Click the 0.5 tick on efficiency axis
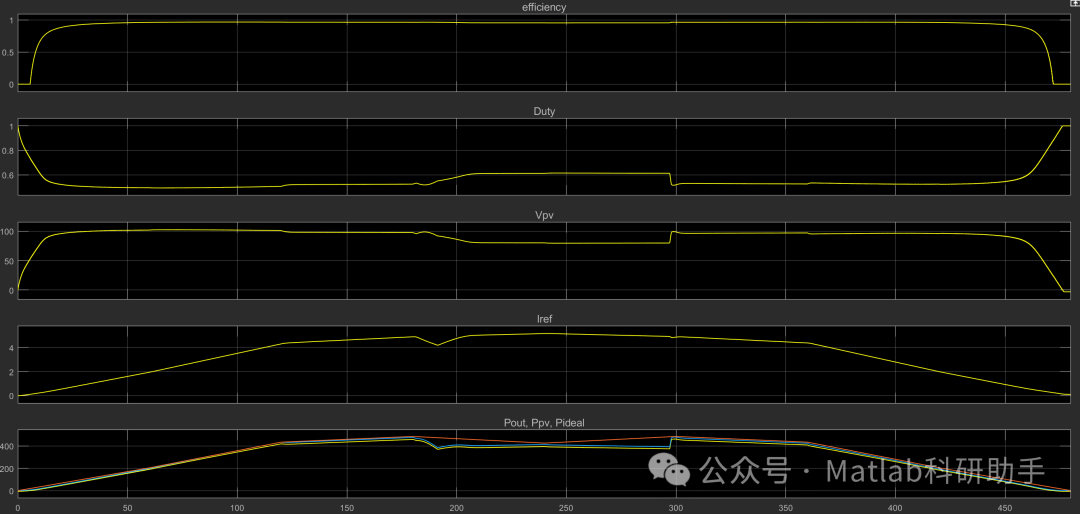Image resolution: width=1080 pixels, height=514 pixels. (x=8, y=52)
